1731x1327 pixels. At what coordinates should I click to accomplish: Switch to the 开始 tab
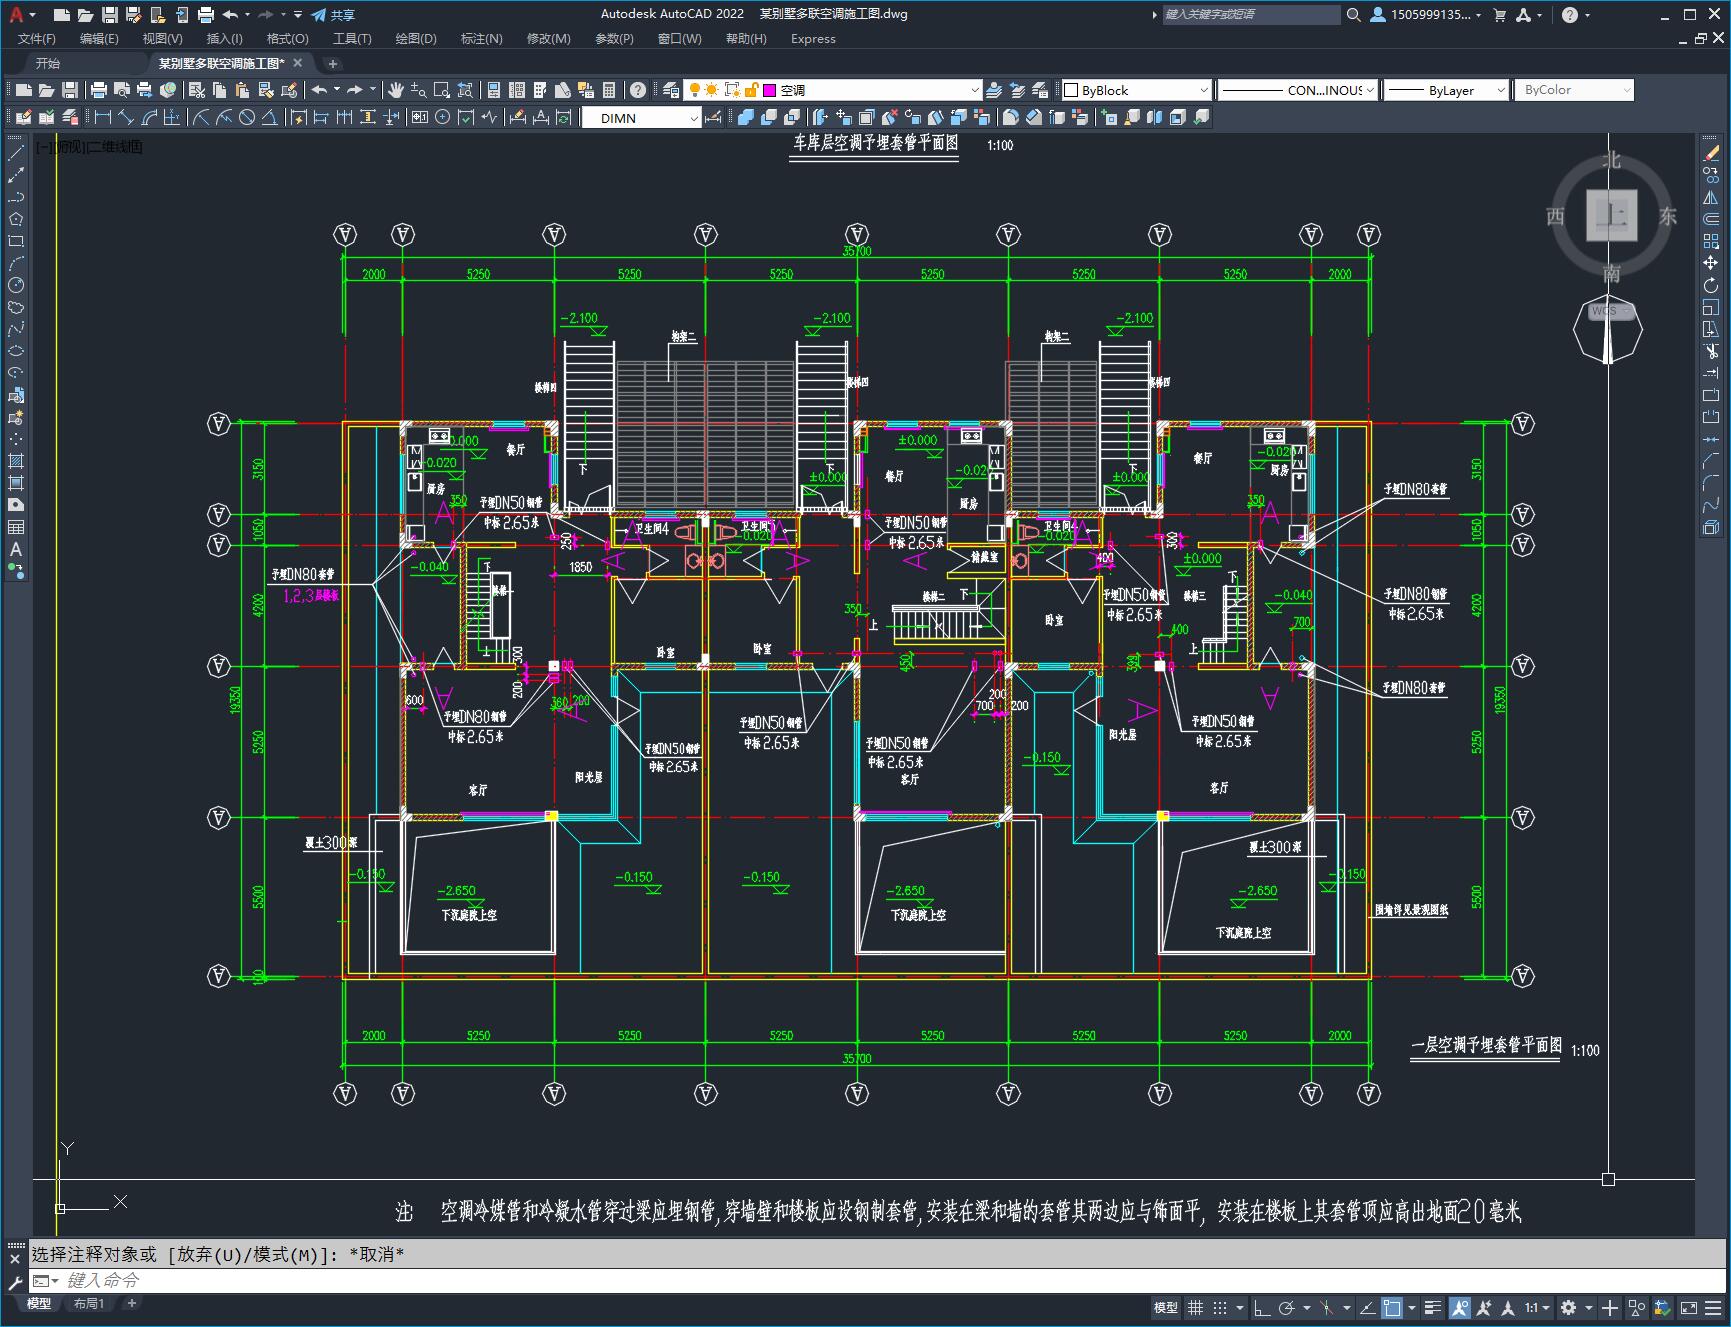tap(48, 63)
